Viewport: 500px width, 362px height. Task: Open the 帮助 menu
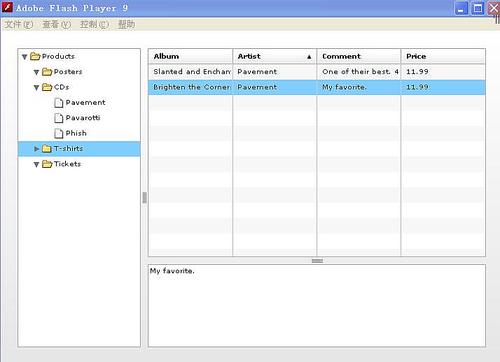tap(126, 24)
